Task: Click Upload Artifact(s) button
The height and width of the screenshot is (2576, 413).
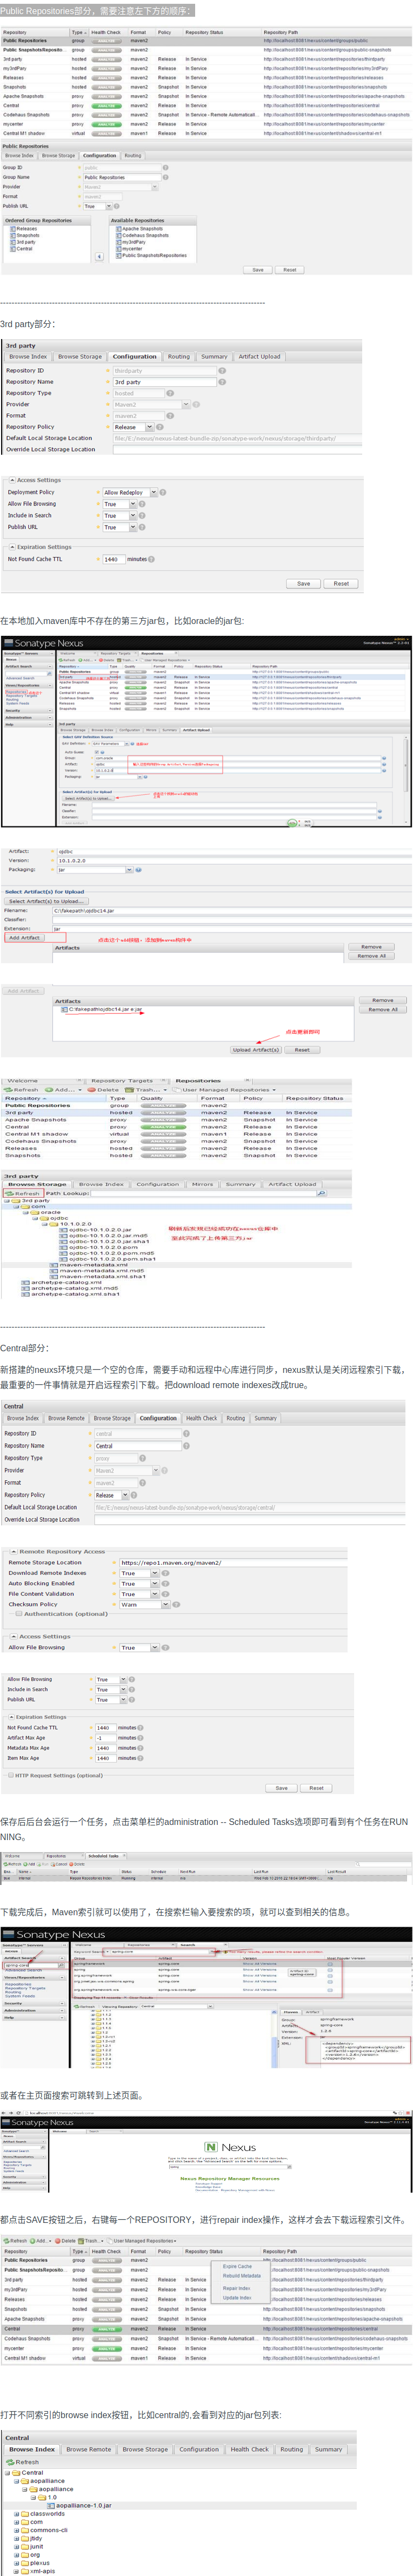Action: (255, 1050)
